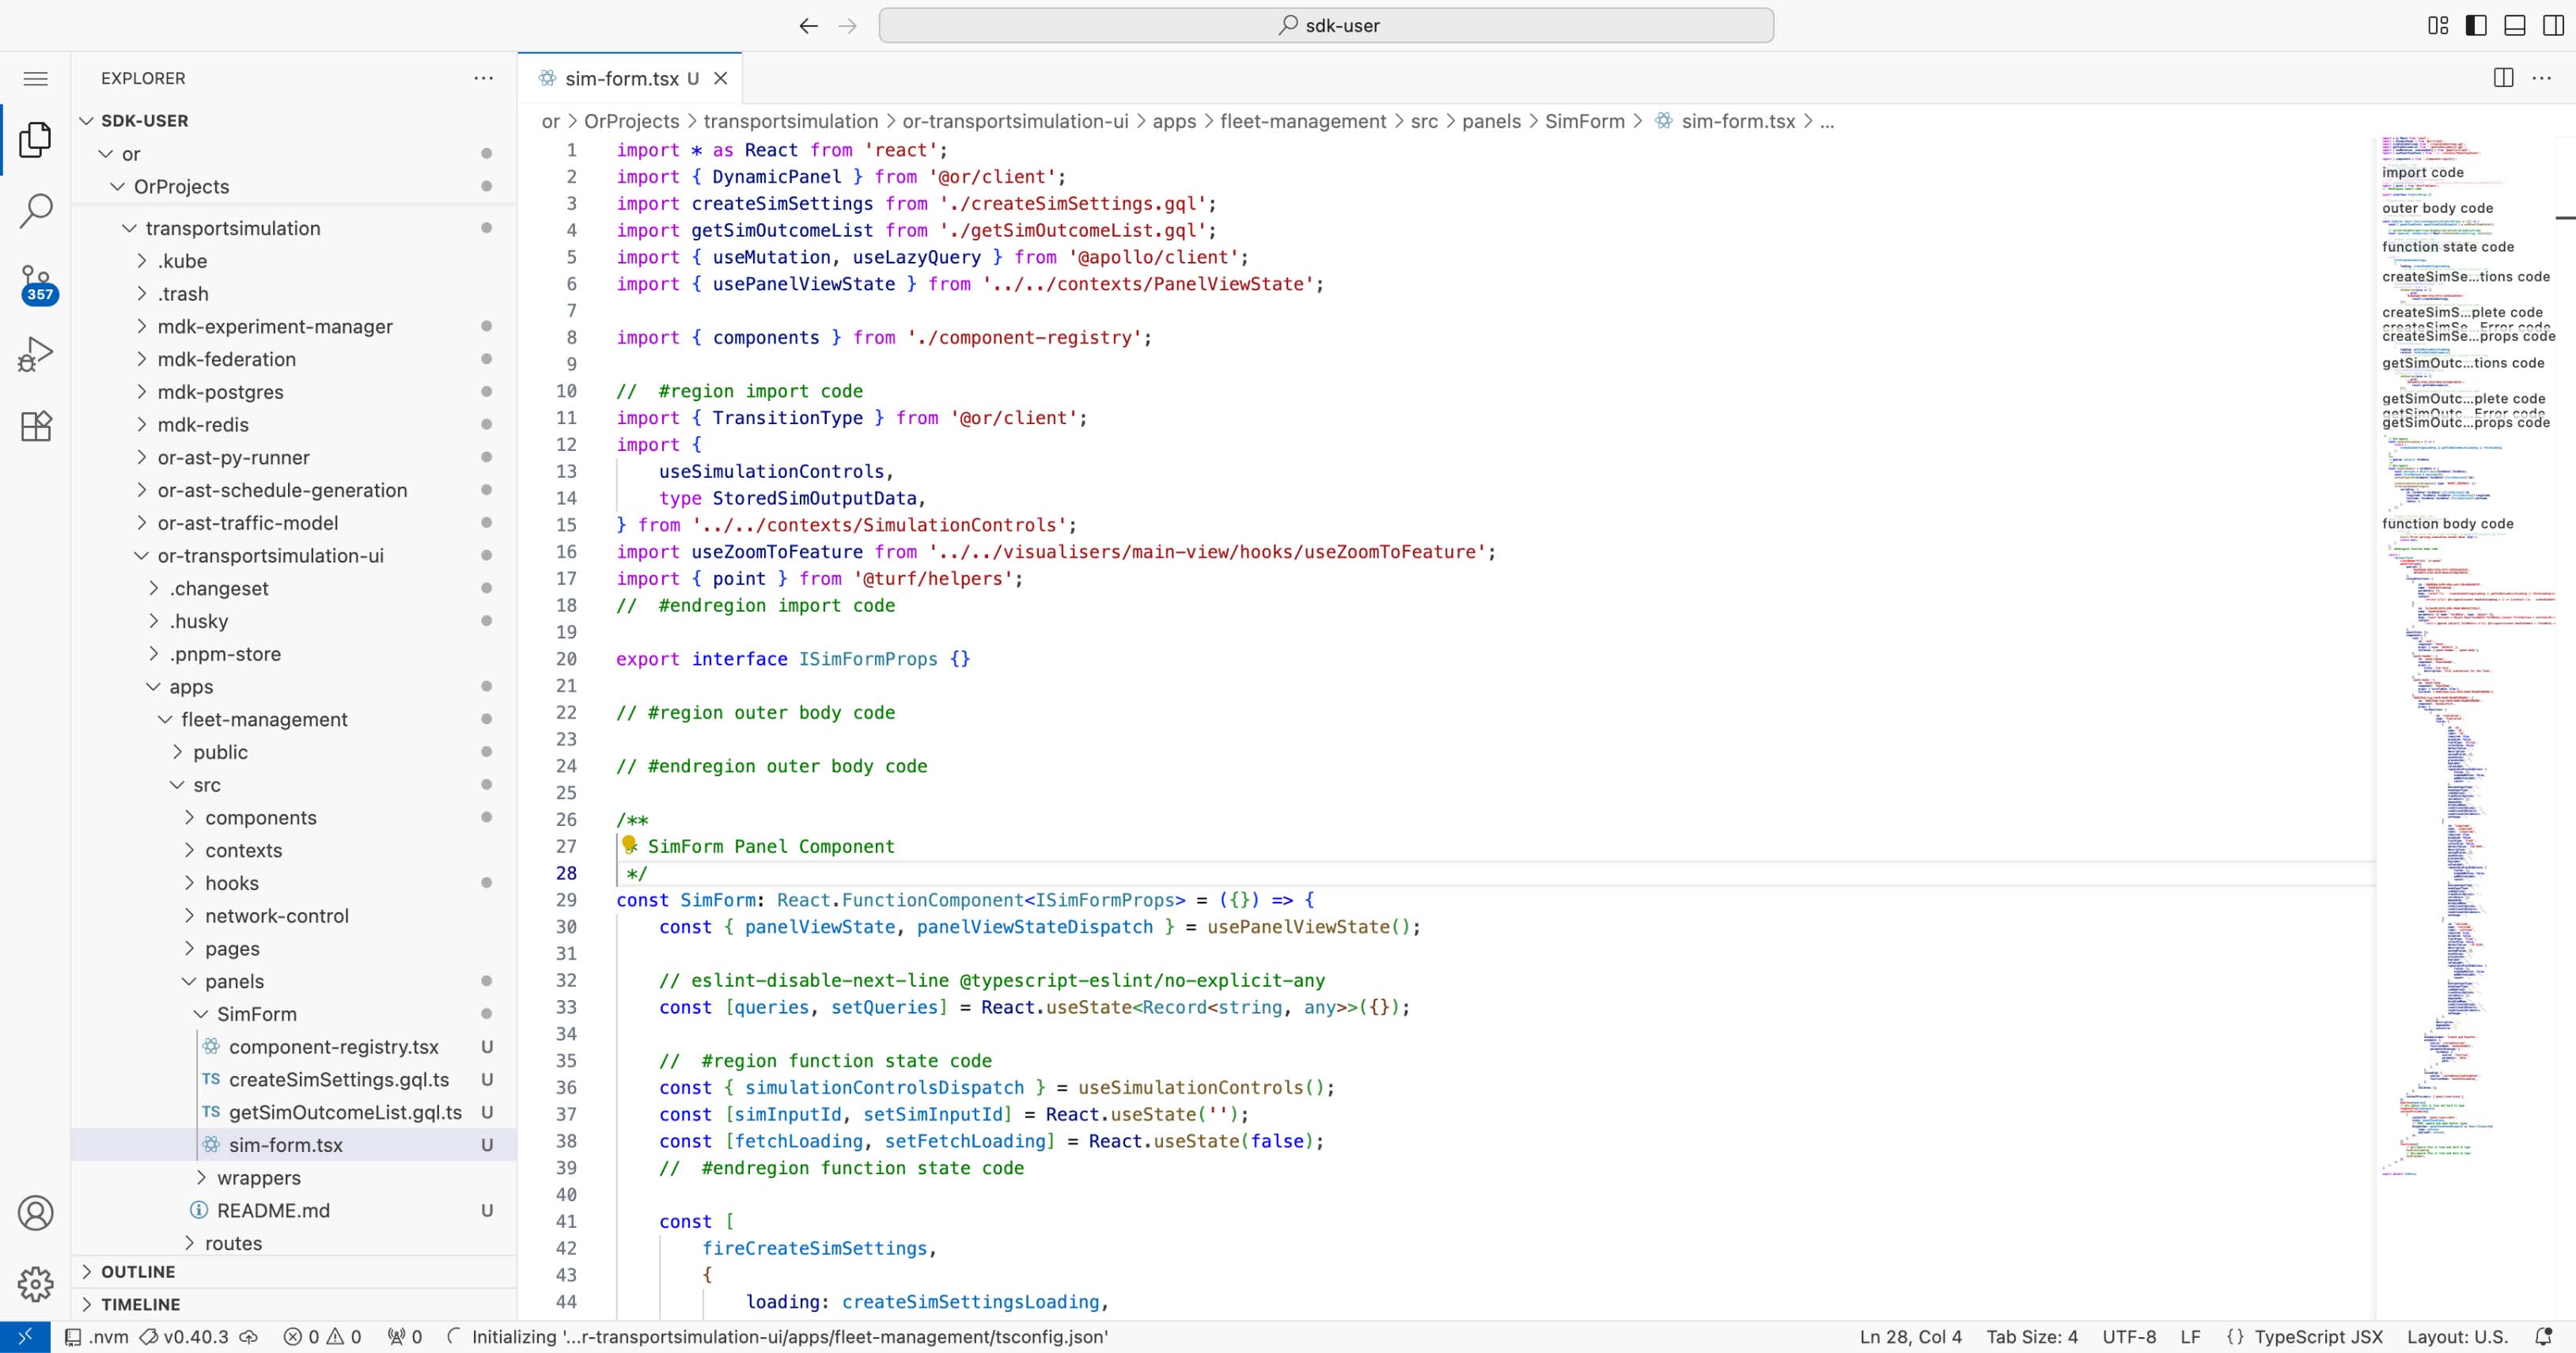Screen dimensions: 2576x1353
Task: Change Tab Size: 4 setting
Action: (x=2031, y=1337)
